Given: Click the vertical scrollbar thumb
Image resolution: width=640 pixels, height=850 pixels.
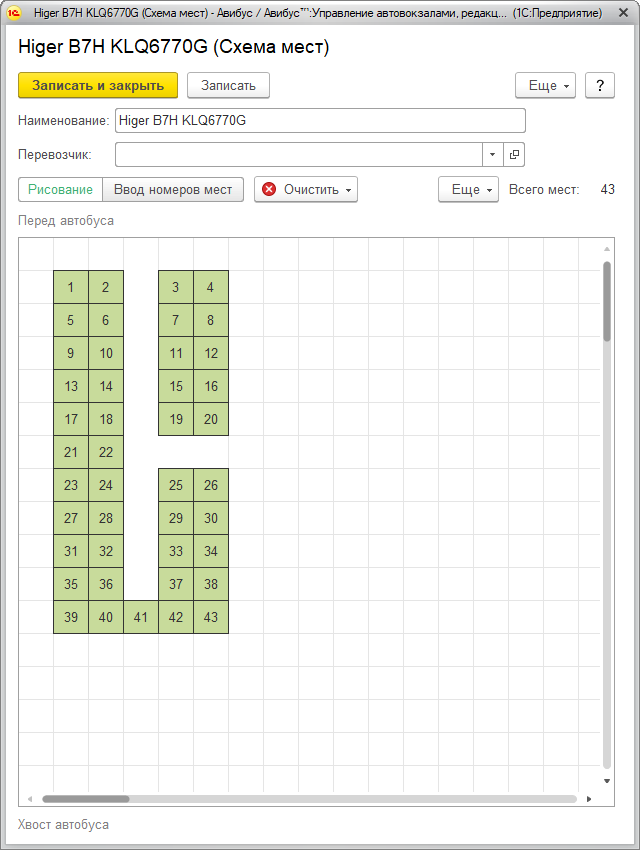Looking at the screenshot, I should (x=607, y=300).
